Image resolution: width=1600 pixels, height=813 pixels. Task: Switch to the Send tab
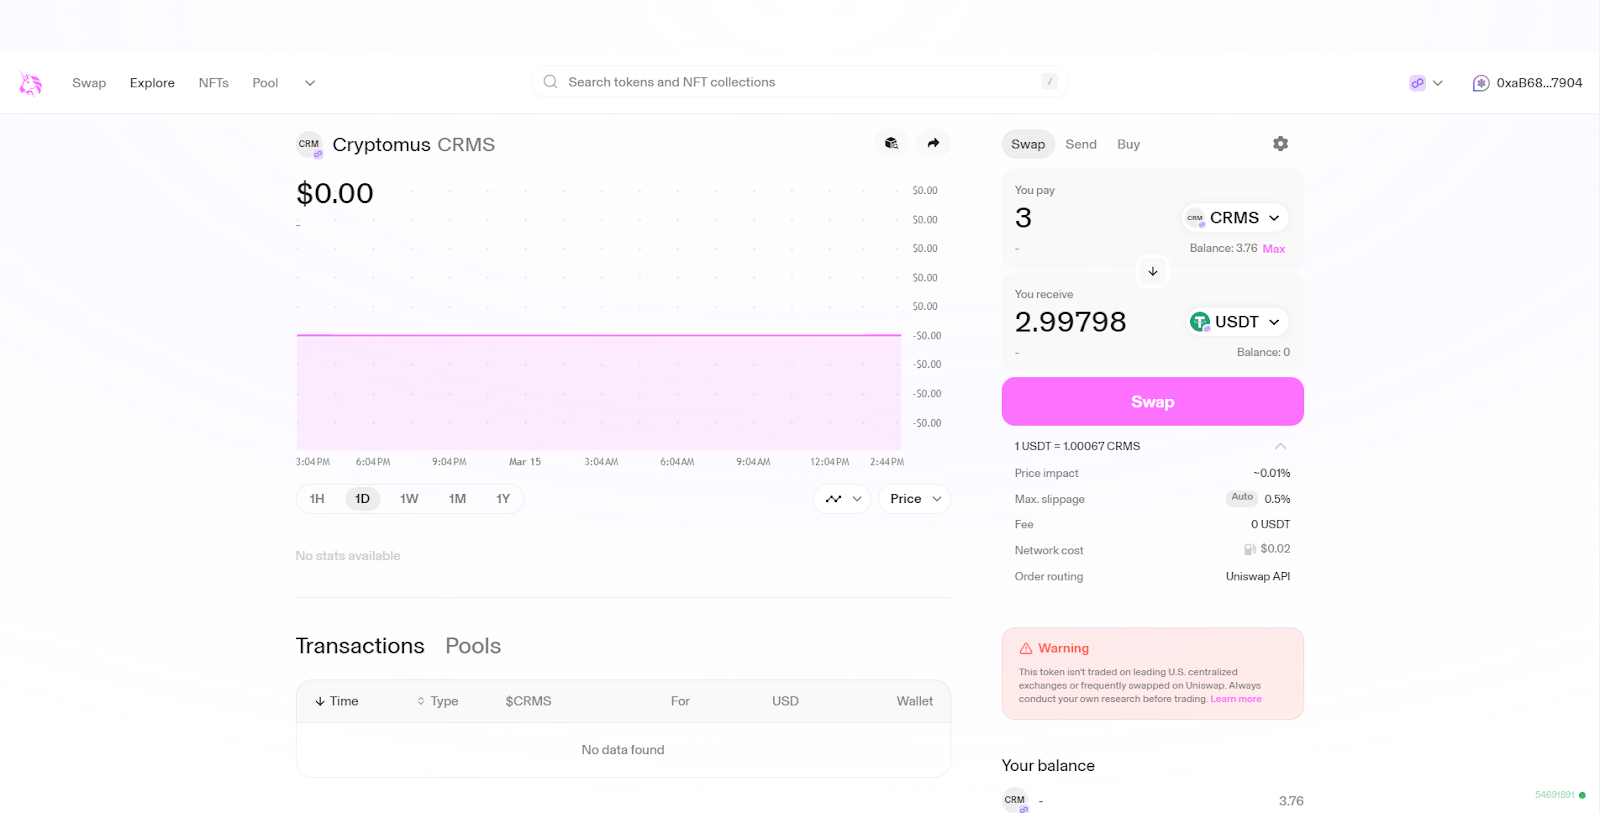tap(1081, 144)
